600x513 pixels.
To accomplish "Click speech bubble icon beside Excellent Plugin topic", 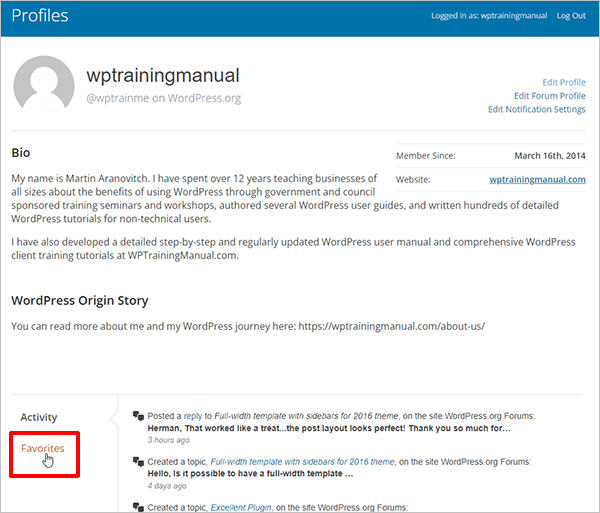I will click(138, 506).
